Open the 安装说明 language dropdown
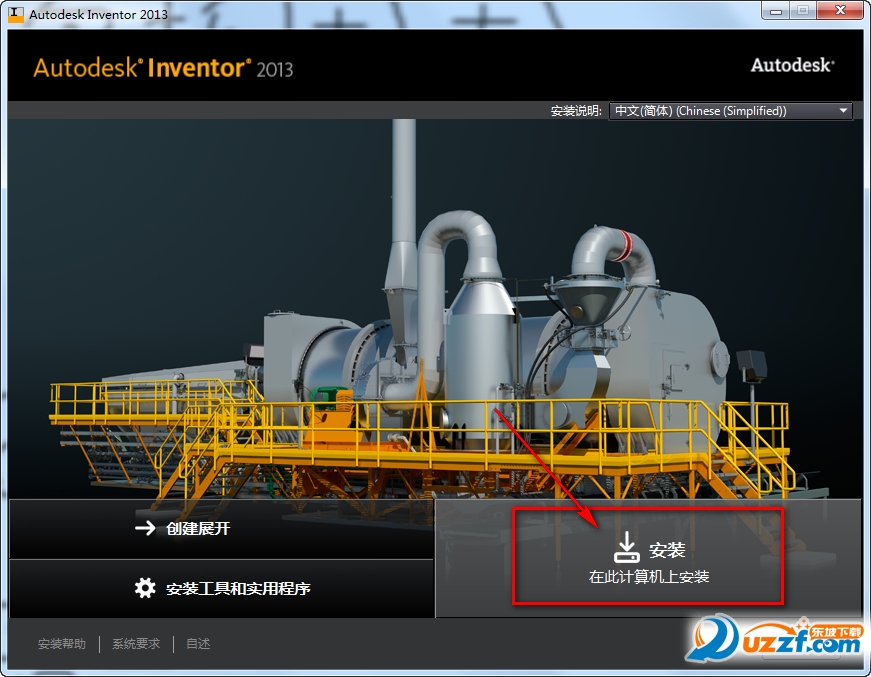Viewport: 871px width, 677px height. (730, 111)
